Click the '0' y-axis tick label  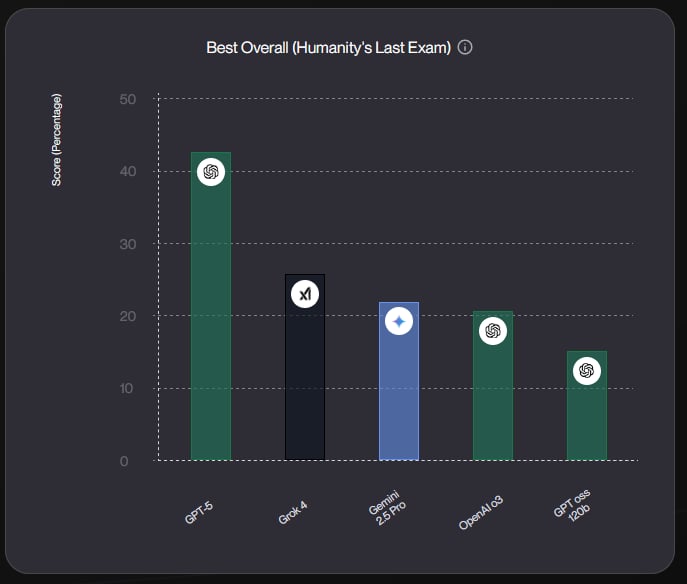(x=124, y=461)
